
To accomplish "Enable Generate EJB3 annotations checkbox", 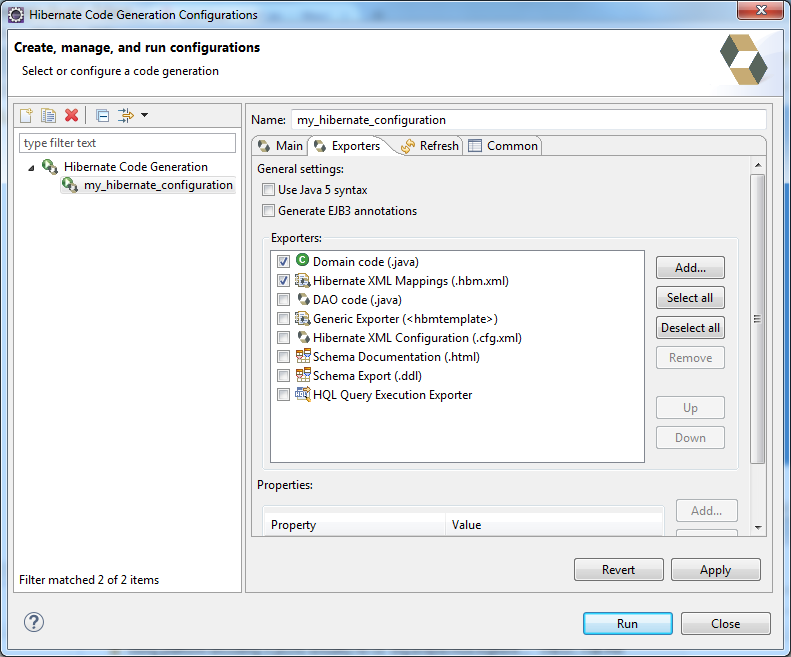I will (x=268, y=211).
